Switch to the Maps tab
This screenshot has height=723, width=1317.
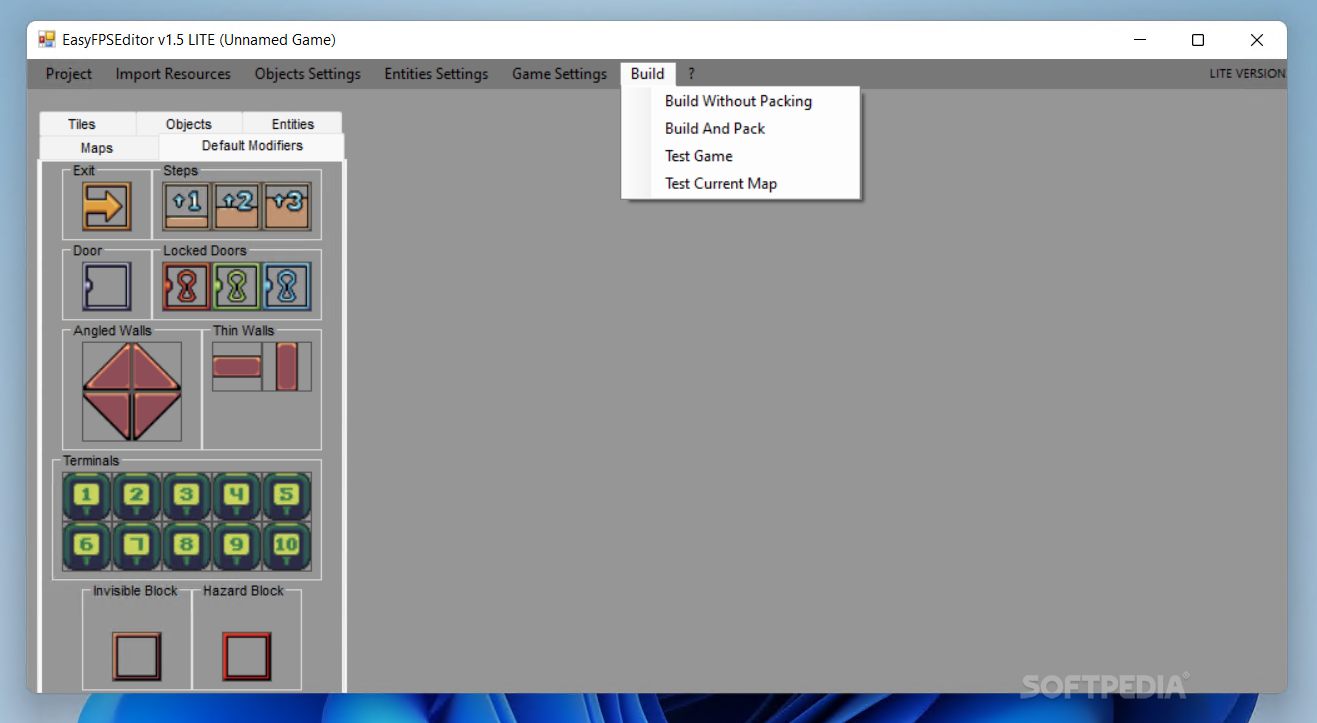[97, 148]
